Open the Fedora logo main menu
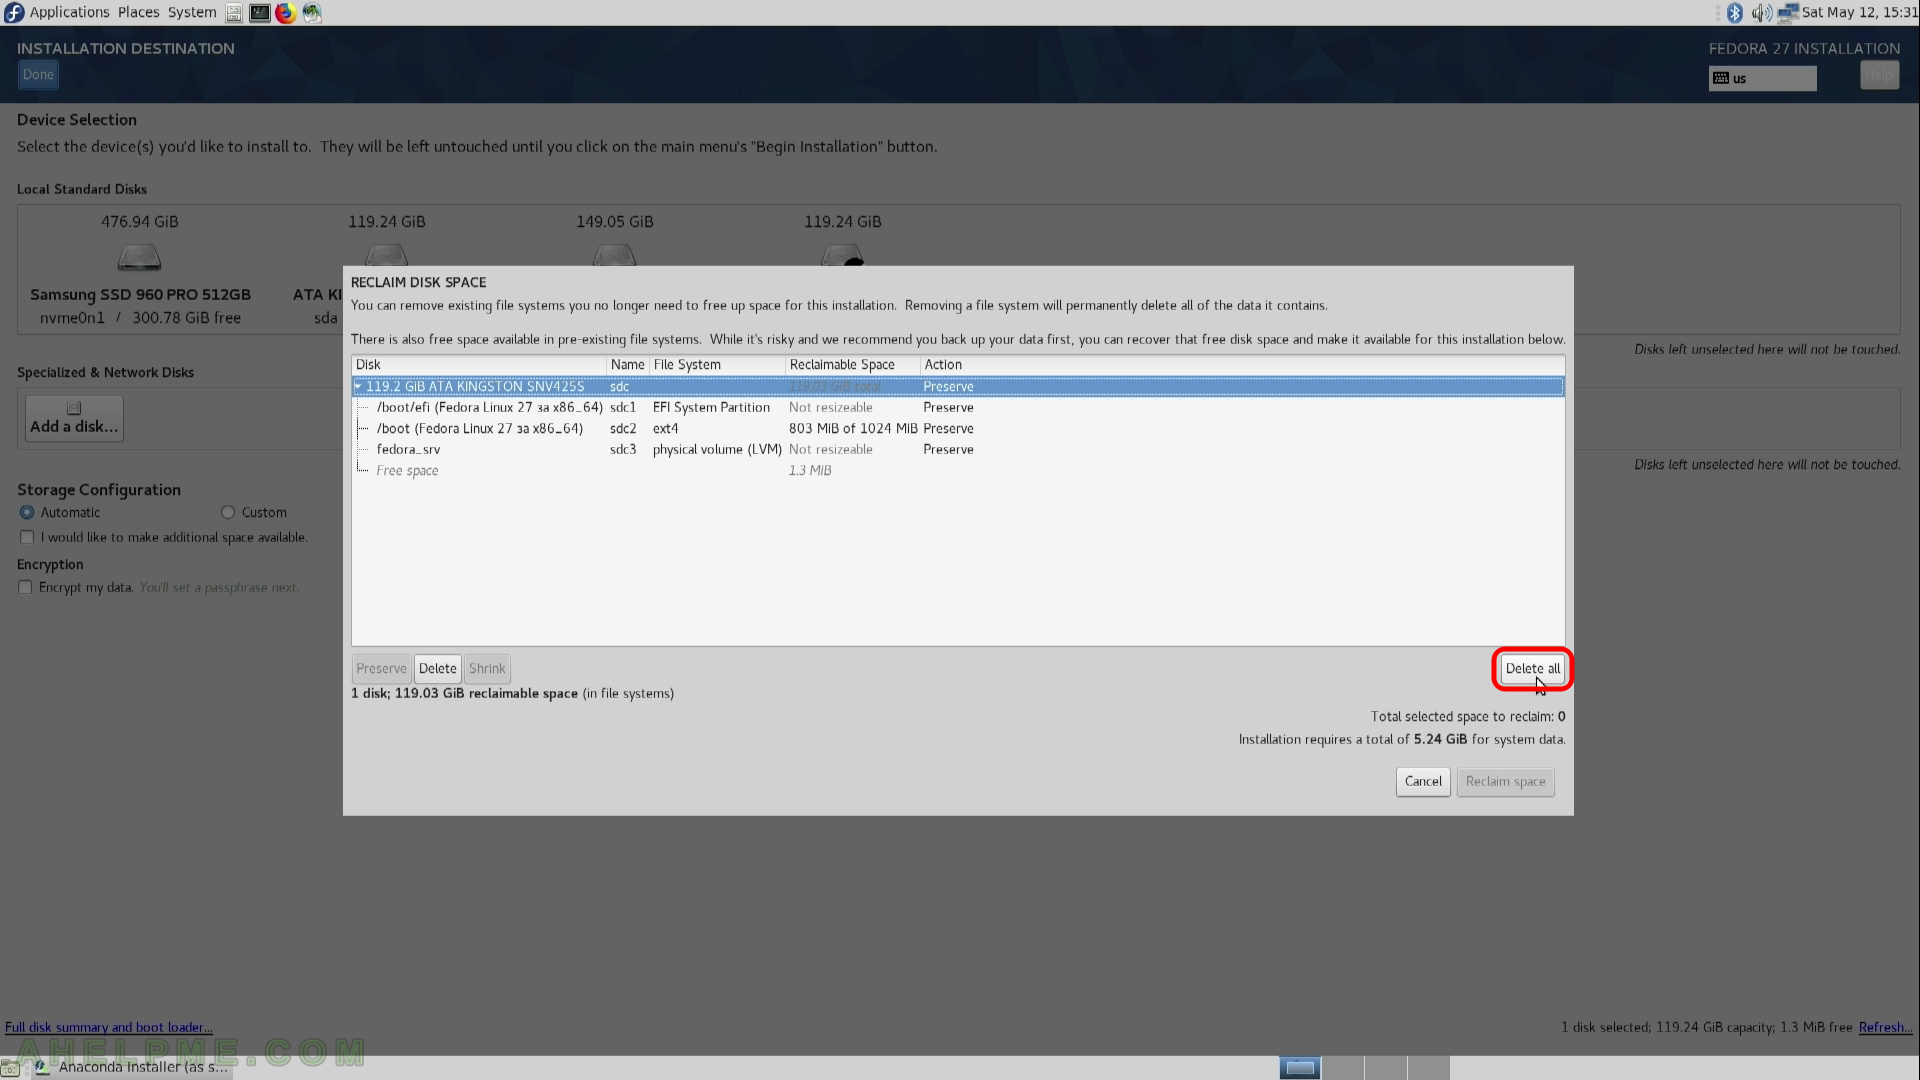Screen dimensions: 1920x1080 click(x=14, y=12)
